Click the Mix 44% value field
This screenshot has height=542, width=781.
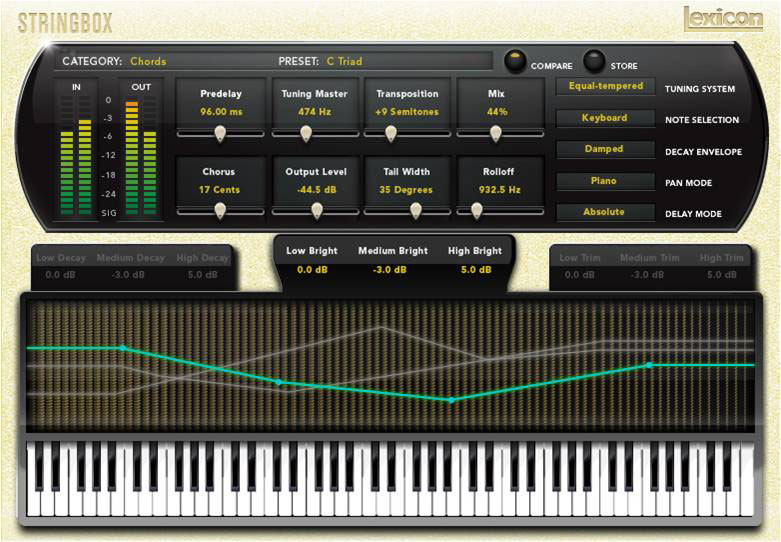pos(497,112)
